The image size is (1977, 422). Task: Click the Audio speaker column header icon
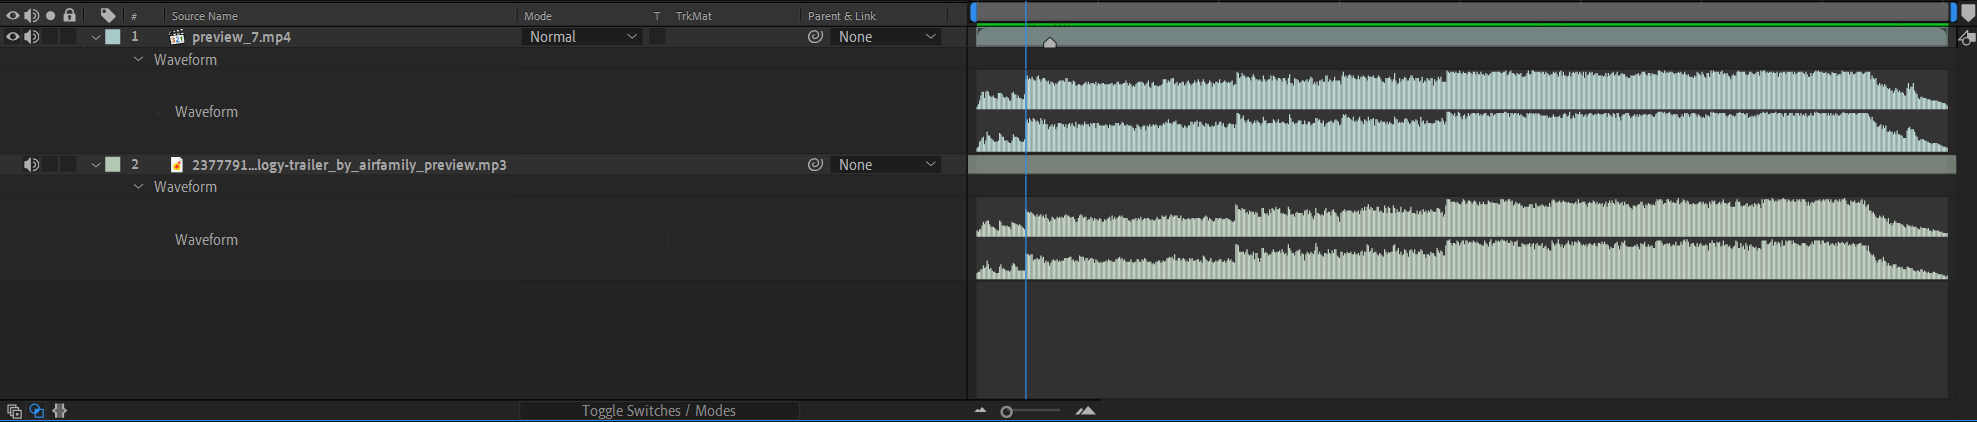[x=32, y=15]
